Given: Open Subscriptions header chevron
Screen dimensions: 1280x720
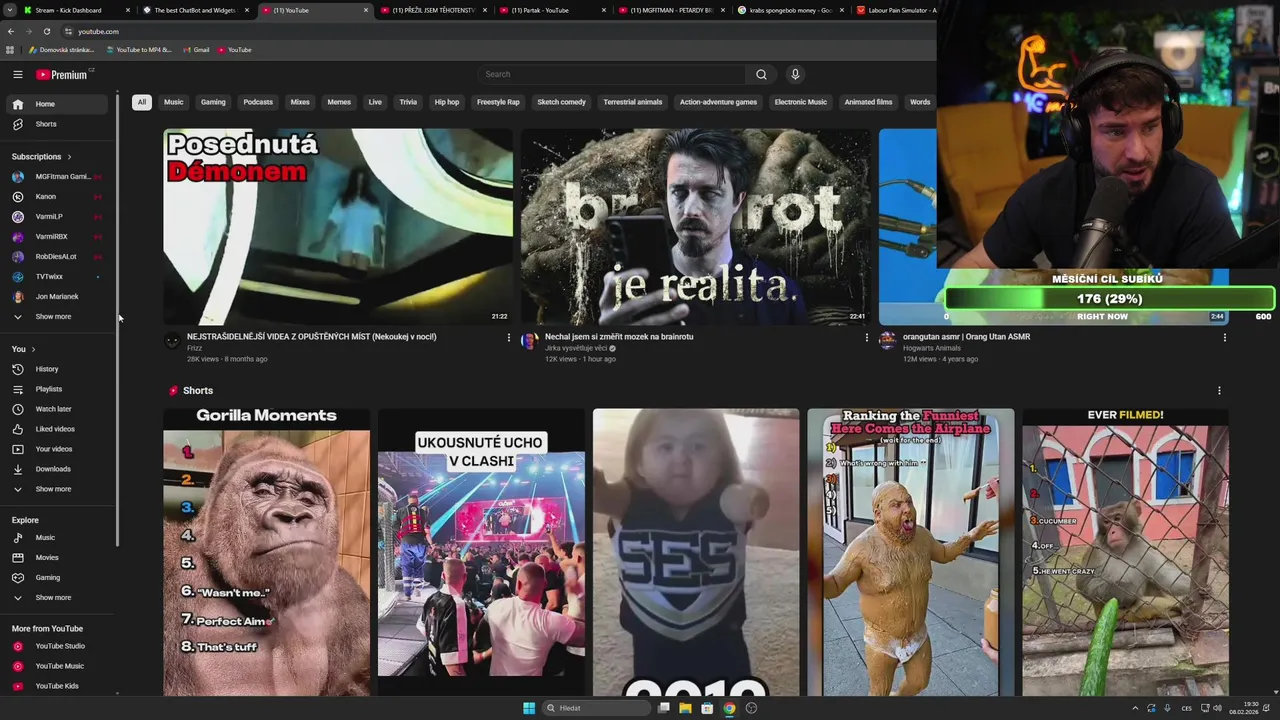Looking at the screenshot, I should [x=70, y=157].
